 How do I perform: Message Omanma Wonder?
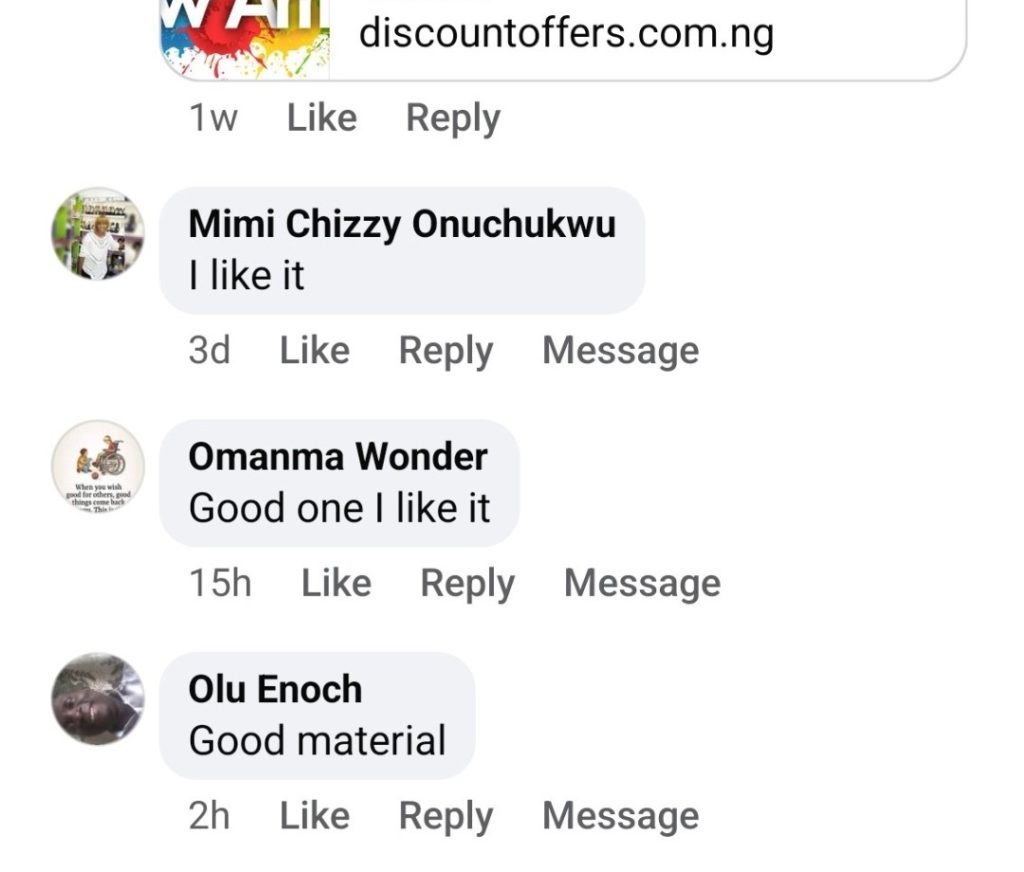coord(642,583)
